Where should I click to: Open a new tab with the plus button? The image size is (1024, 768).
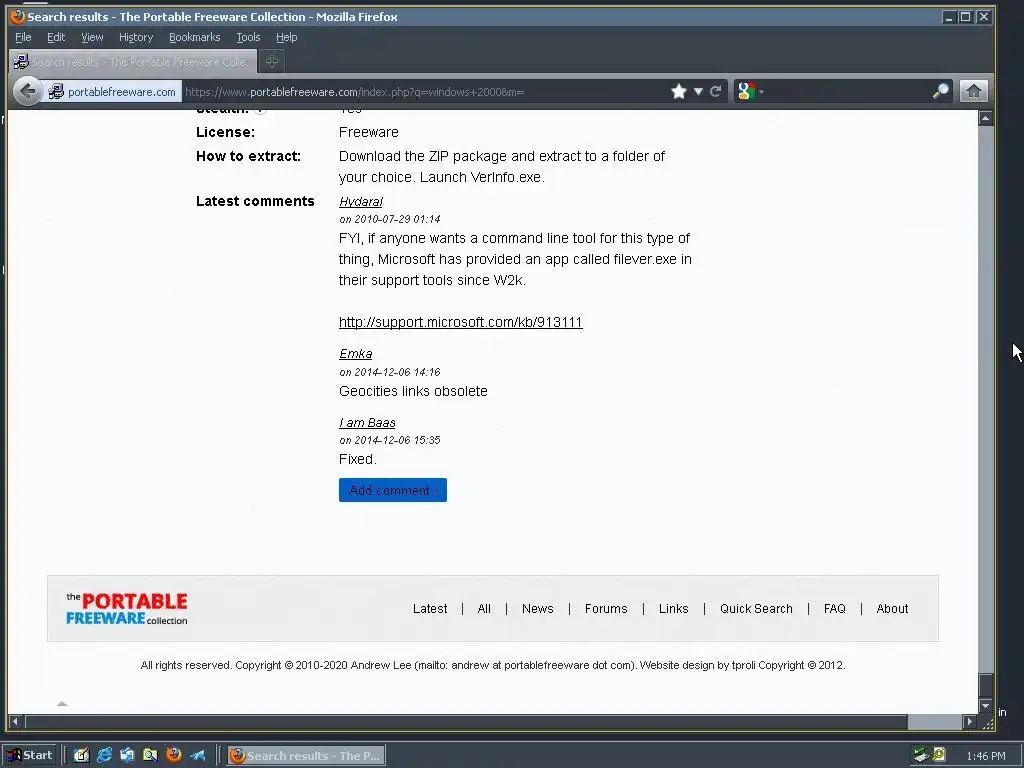click(272, 61)
